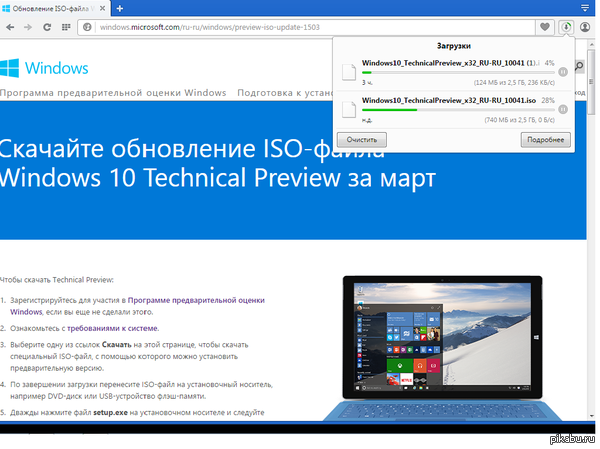Follow Программе предварительной оценки Windows link
The width and height of the screenshot is (600, 449).
[x=137, y=306]
